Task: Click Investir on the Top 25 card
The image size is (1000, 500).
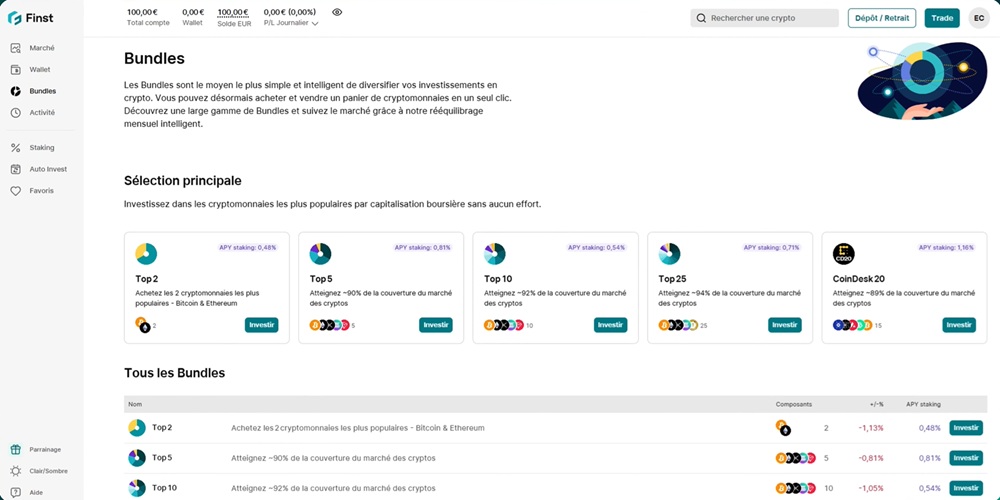Action: coord(784,325)
